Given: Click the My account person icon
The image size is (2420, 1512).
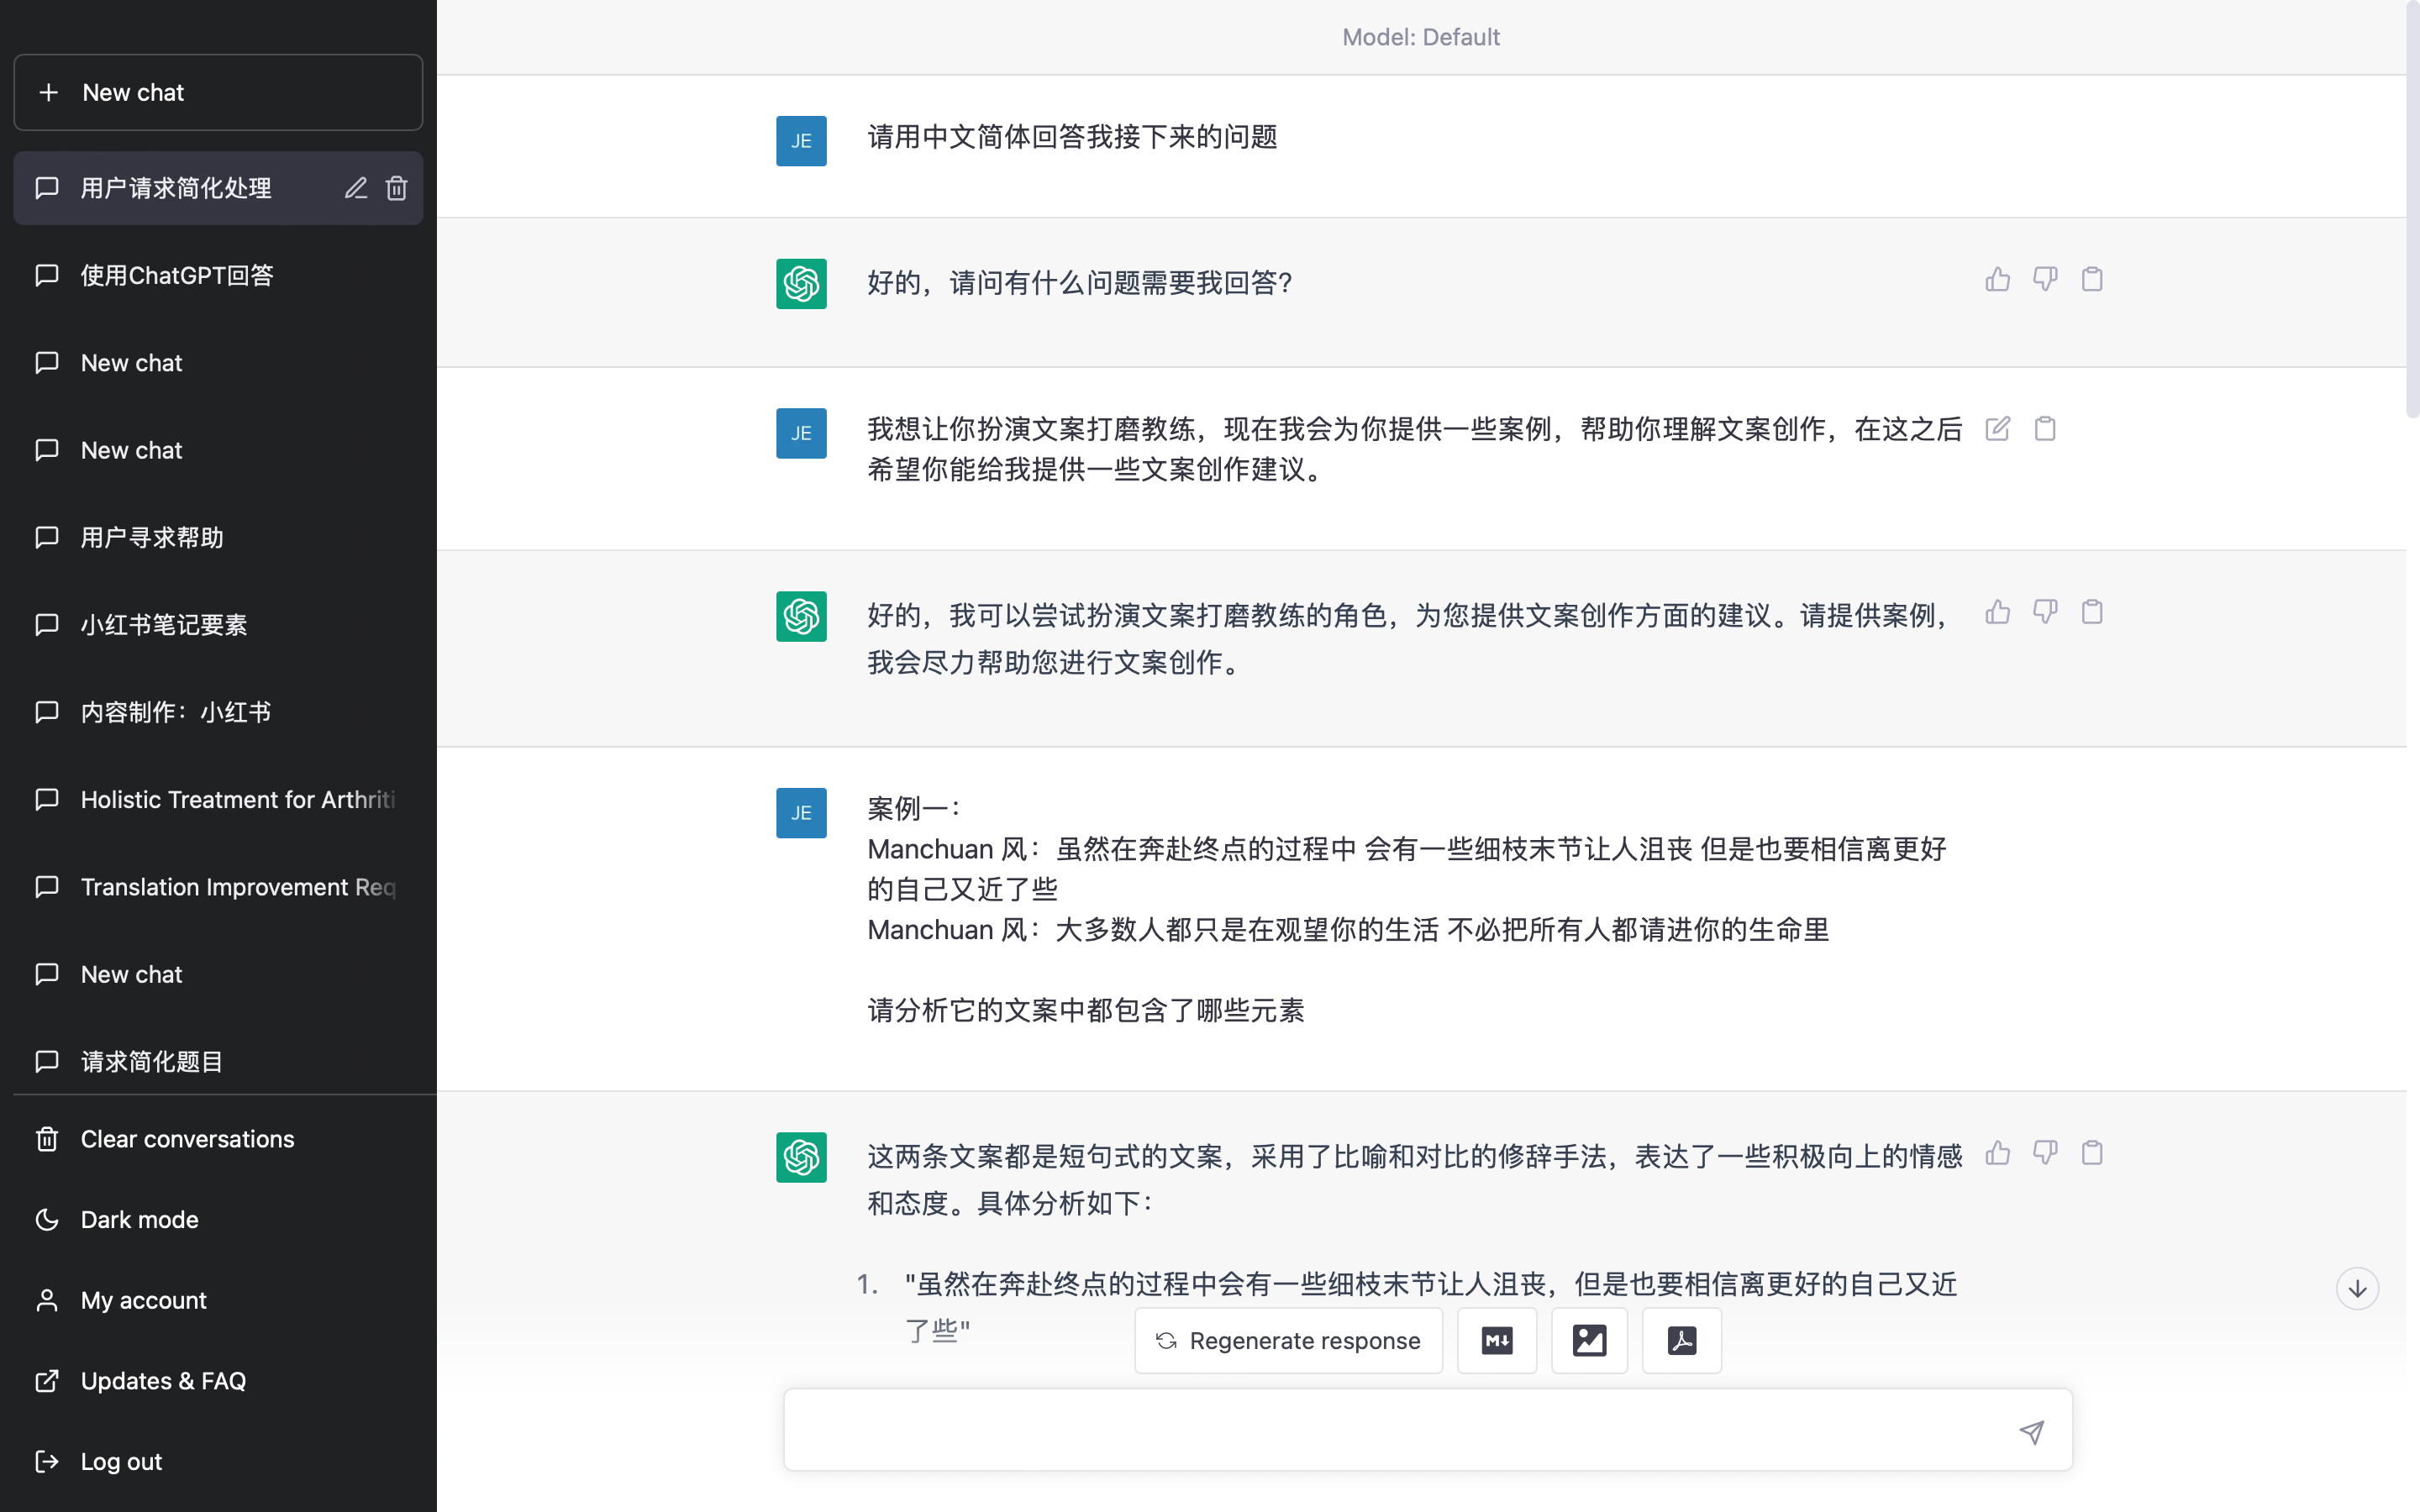Looking at the screenshot, I should pos(47,1300).
